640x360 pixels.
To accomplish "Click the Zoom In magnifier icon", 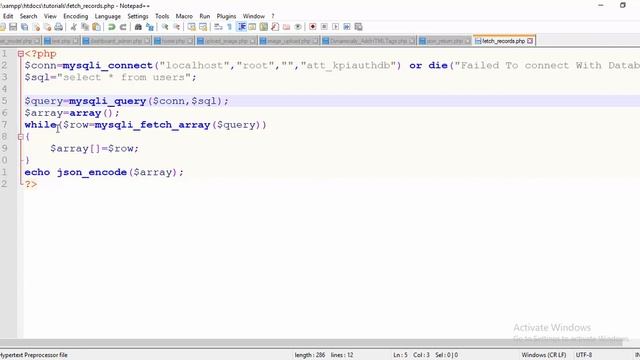I will click(165, 27).
